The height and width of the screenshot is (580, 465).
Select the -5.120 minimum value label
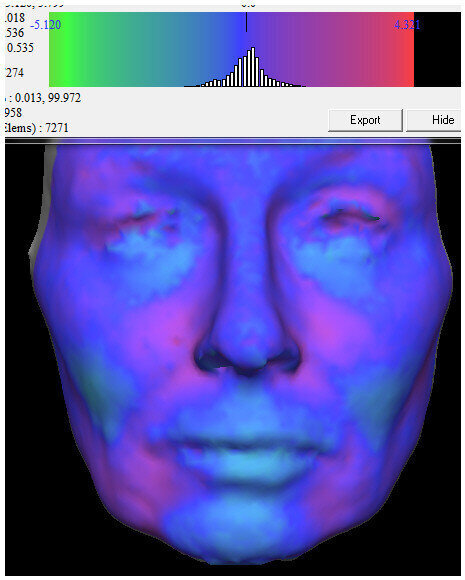pos(46,25)
